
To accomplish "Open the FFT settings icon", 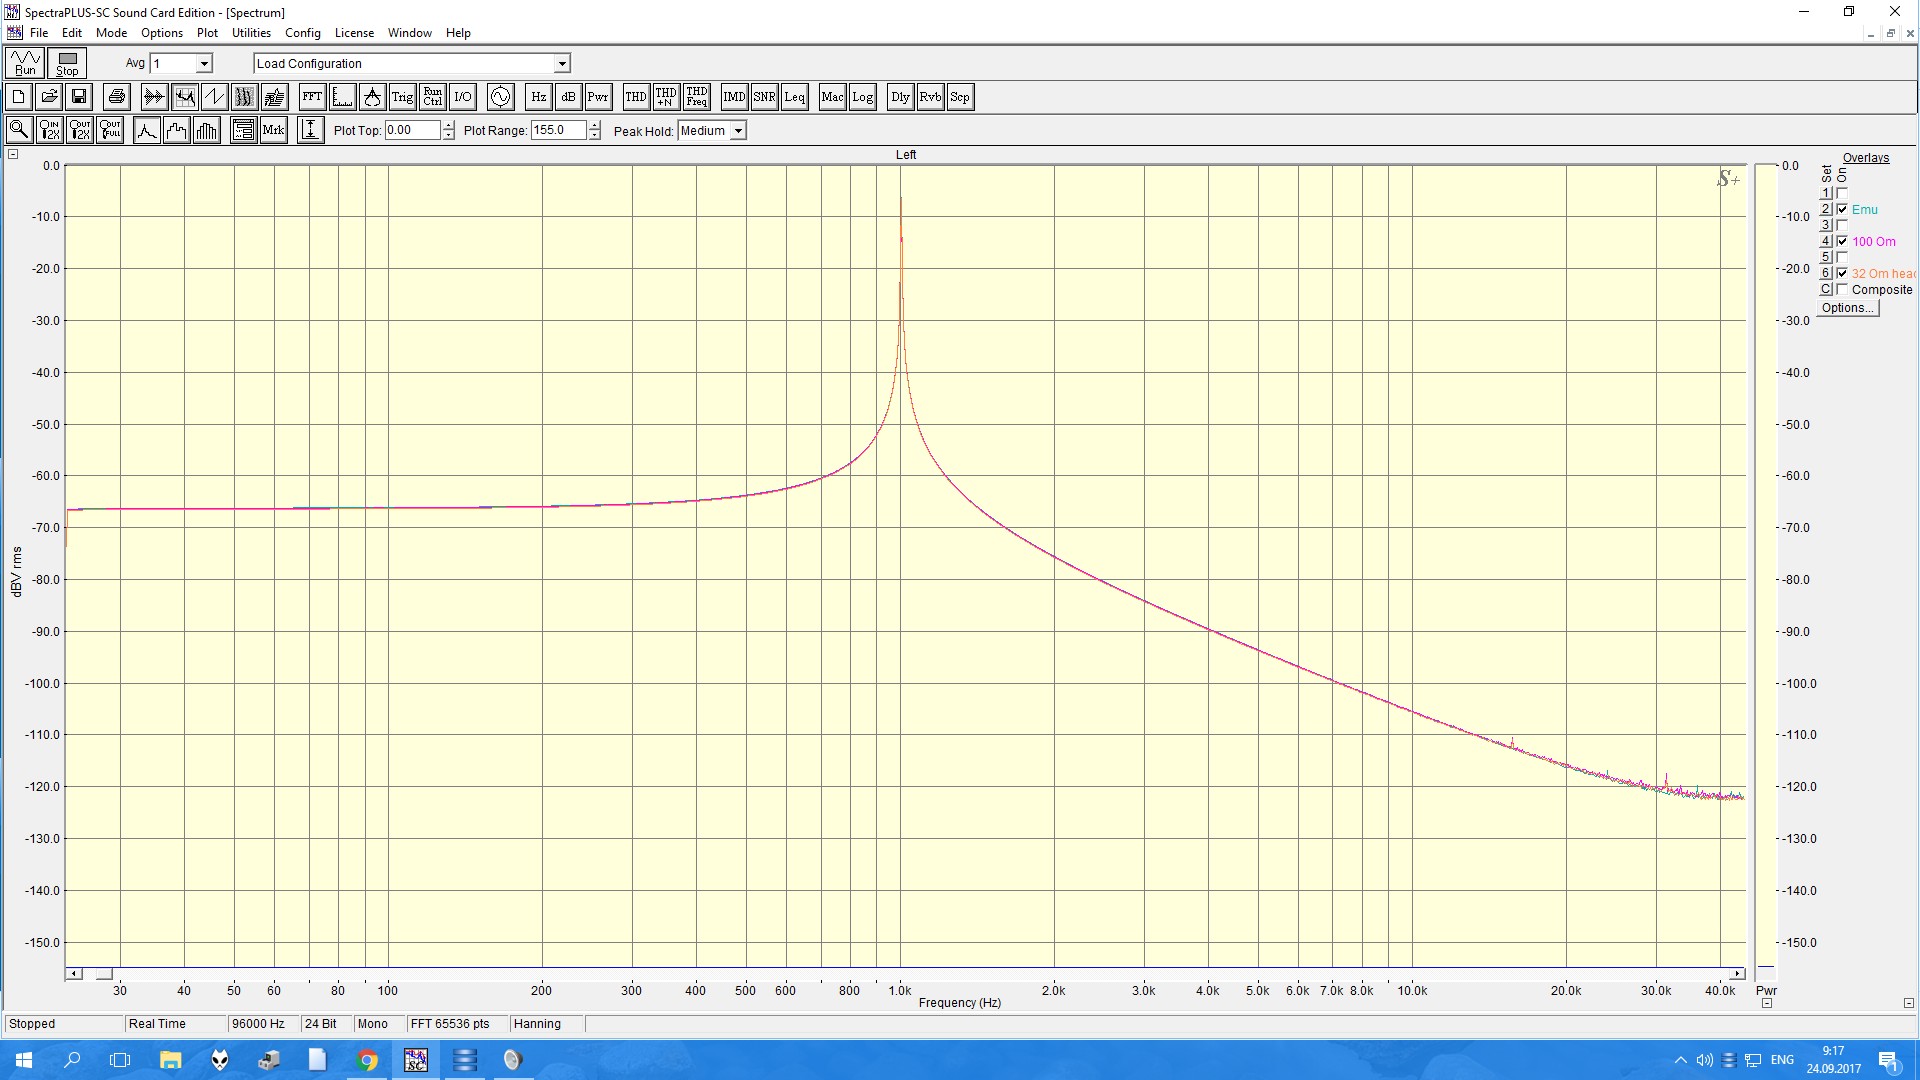I will (x=312, y=97).
